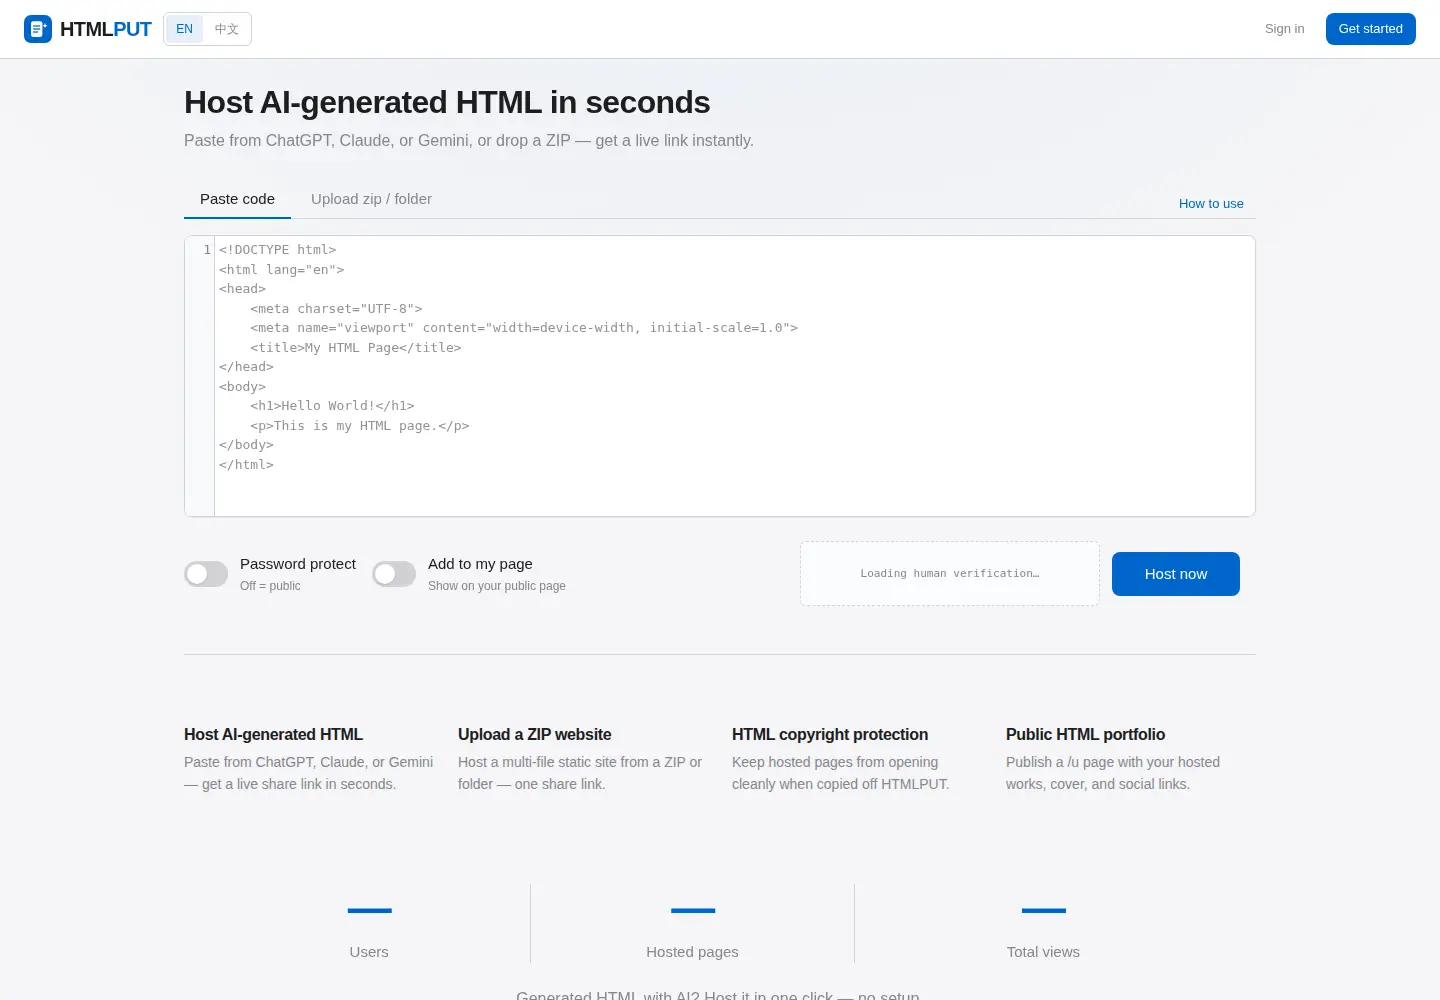Click inside the HTML code editor
The height and width of the screenshot is (1000, 1440).
pyautogui.click(x=734, y=376)
